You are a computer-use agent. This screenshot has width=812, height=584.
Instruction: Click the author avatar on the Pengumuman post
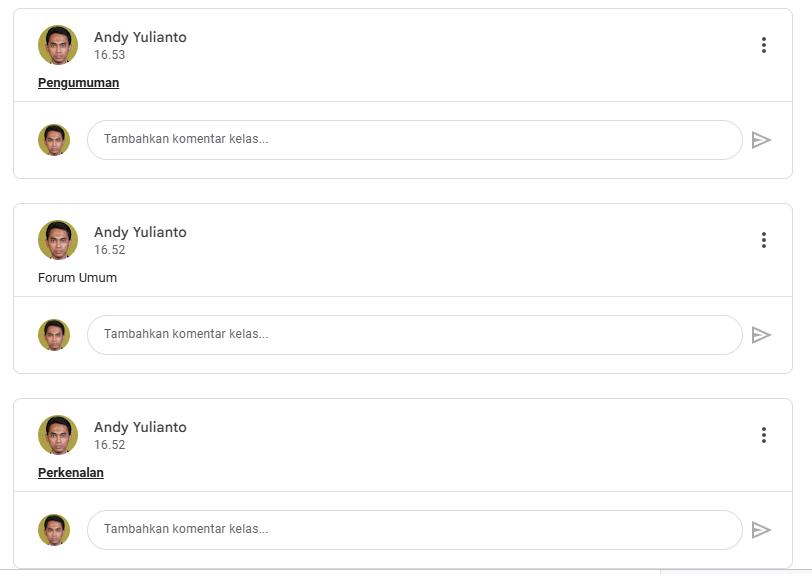coord(58,45)
